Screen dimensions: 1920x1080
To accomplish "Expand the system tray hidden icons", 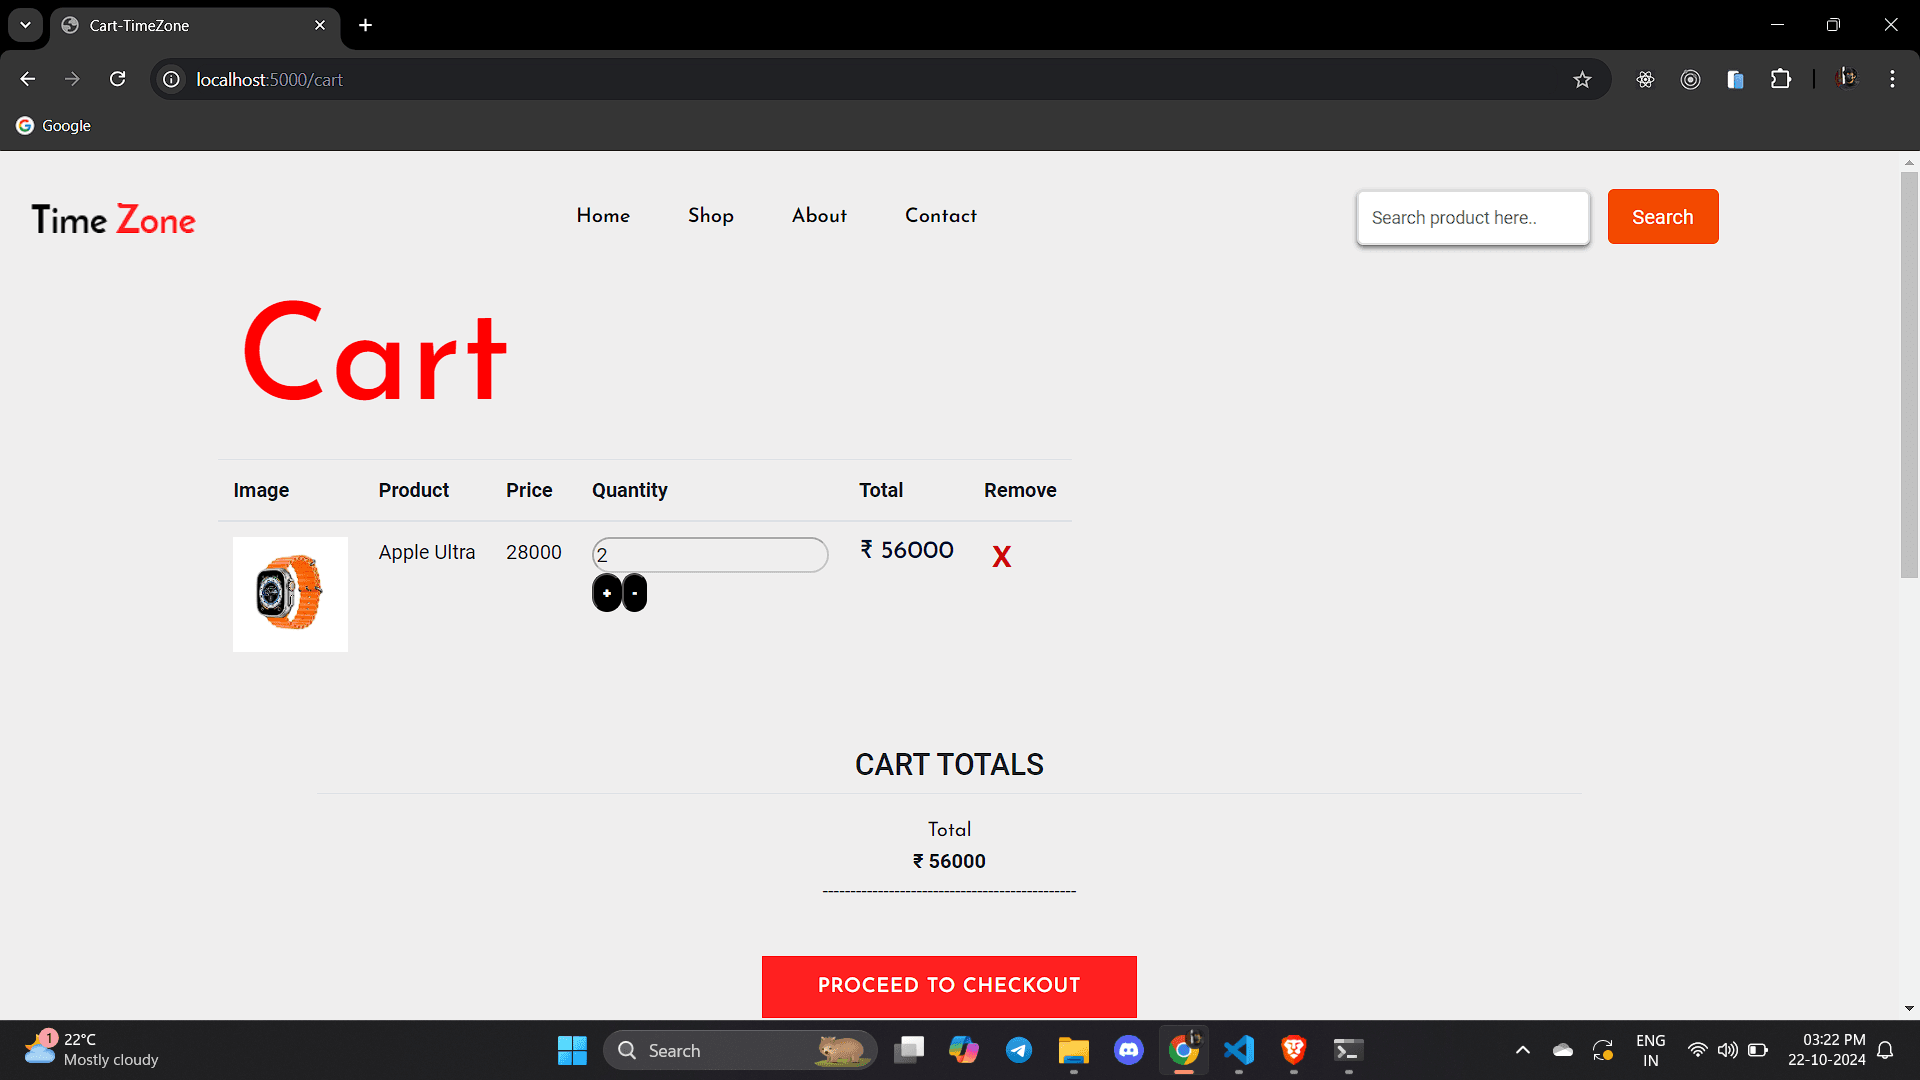I will (x=1523, y=1050).
